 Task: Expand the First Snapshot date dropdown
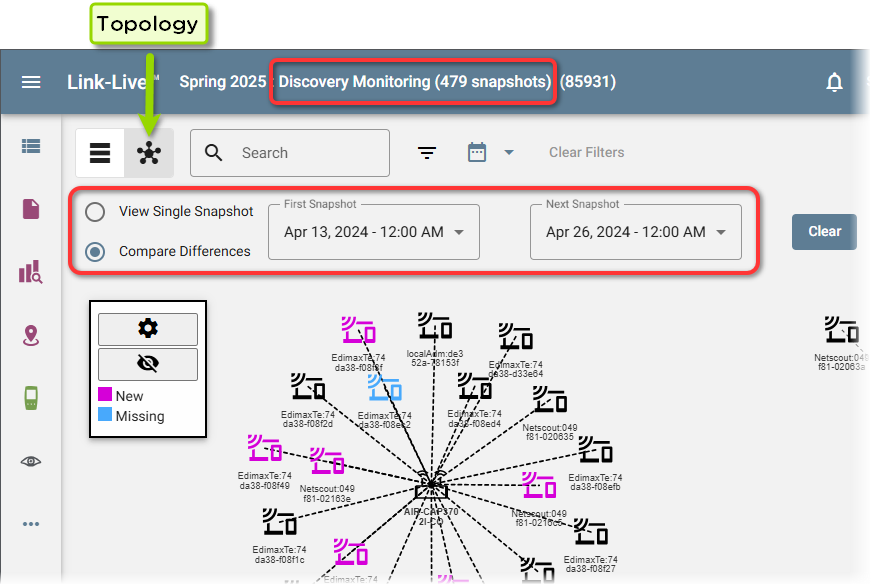[x=459, y=232]
